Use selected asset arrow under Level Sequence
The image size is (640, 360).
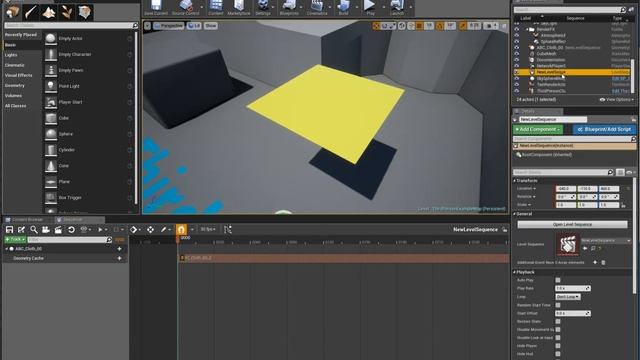585,248
